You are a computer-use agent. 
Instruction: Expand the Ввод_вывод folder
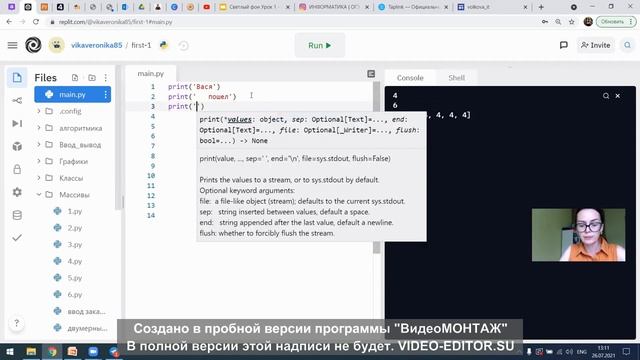pyautogui.click(x=39, y=144)
